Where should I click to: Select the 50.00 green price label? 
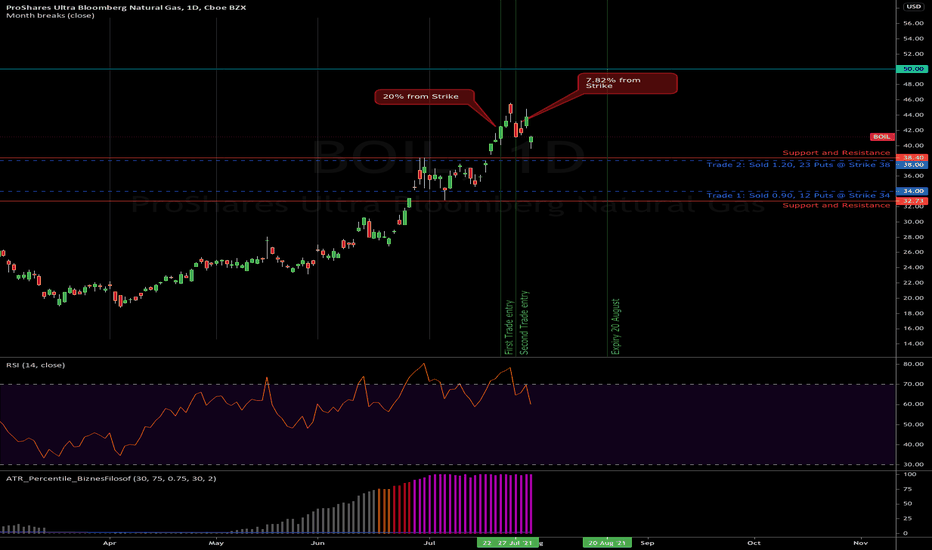[x=912, y=69]
